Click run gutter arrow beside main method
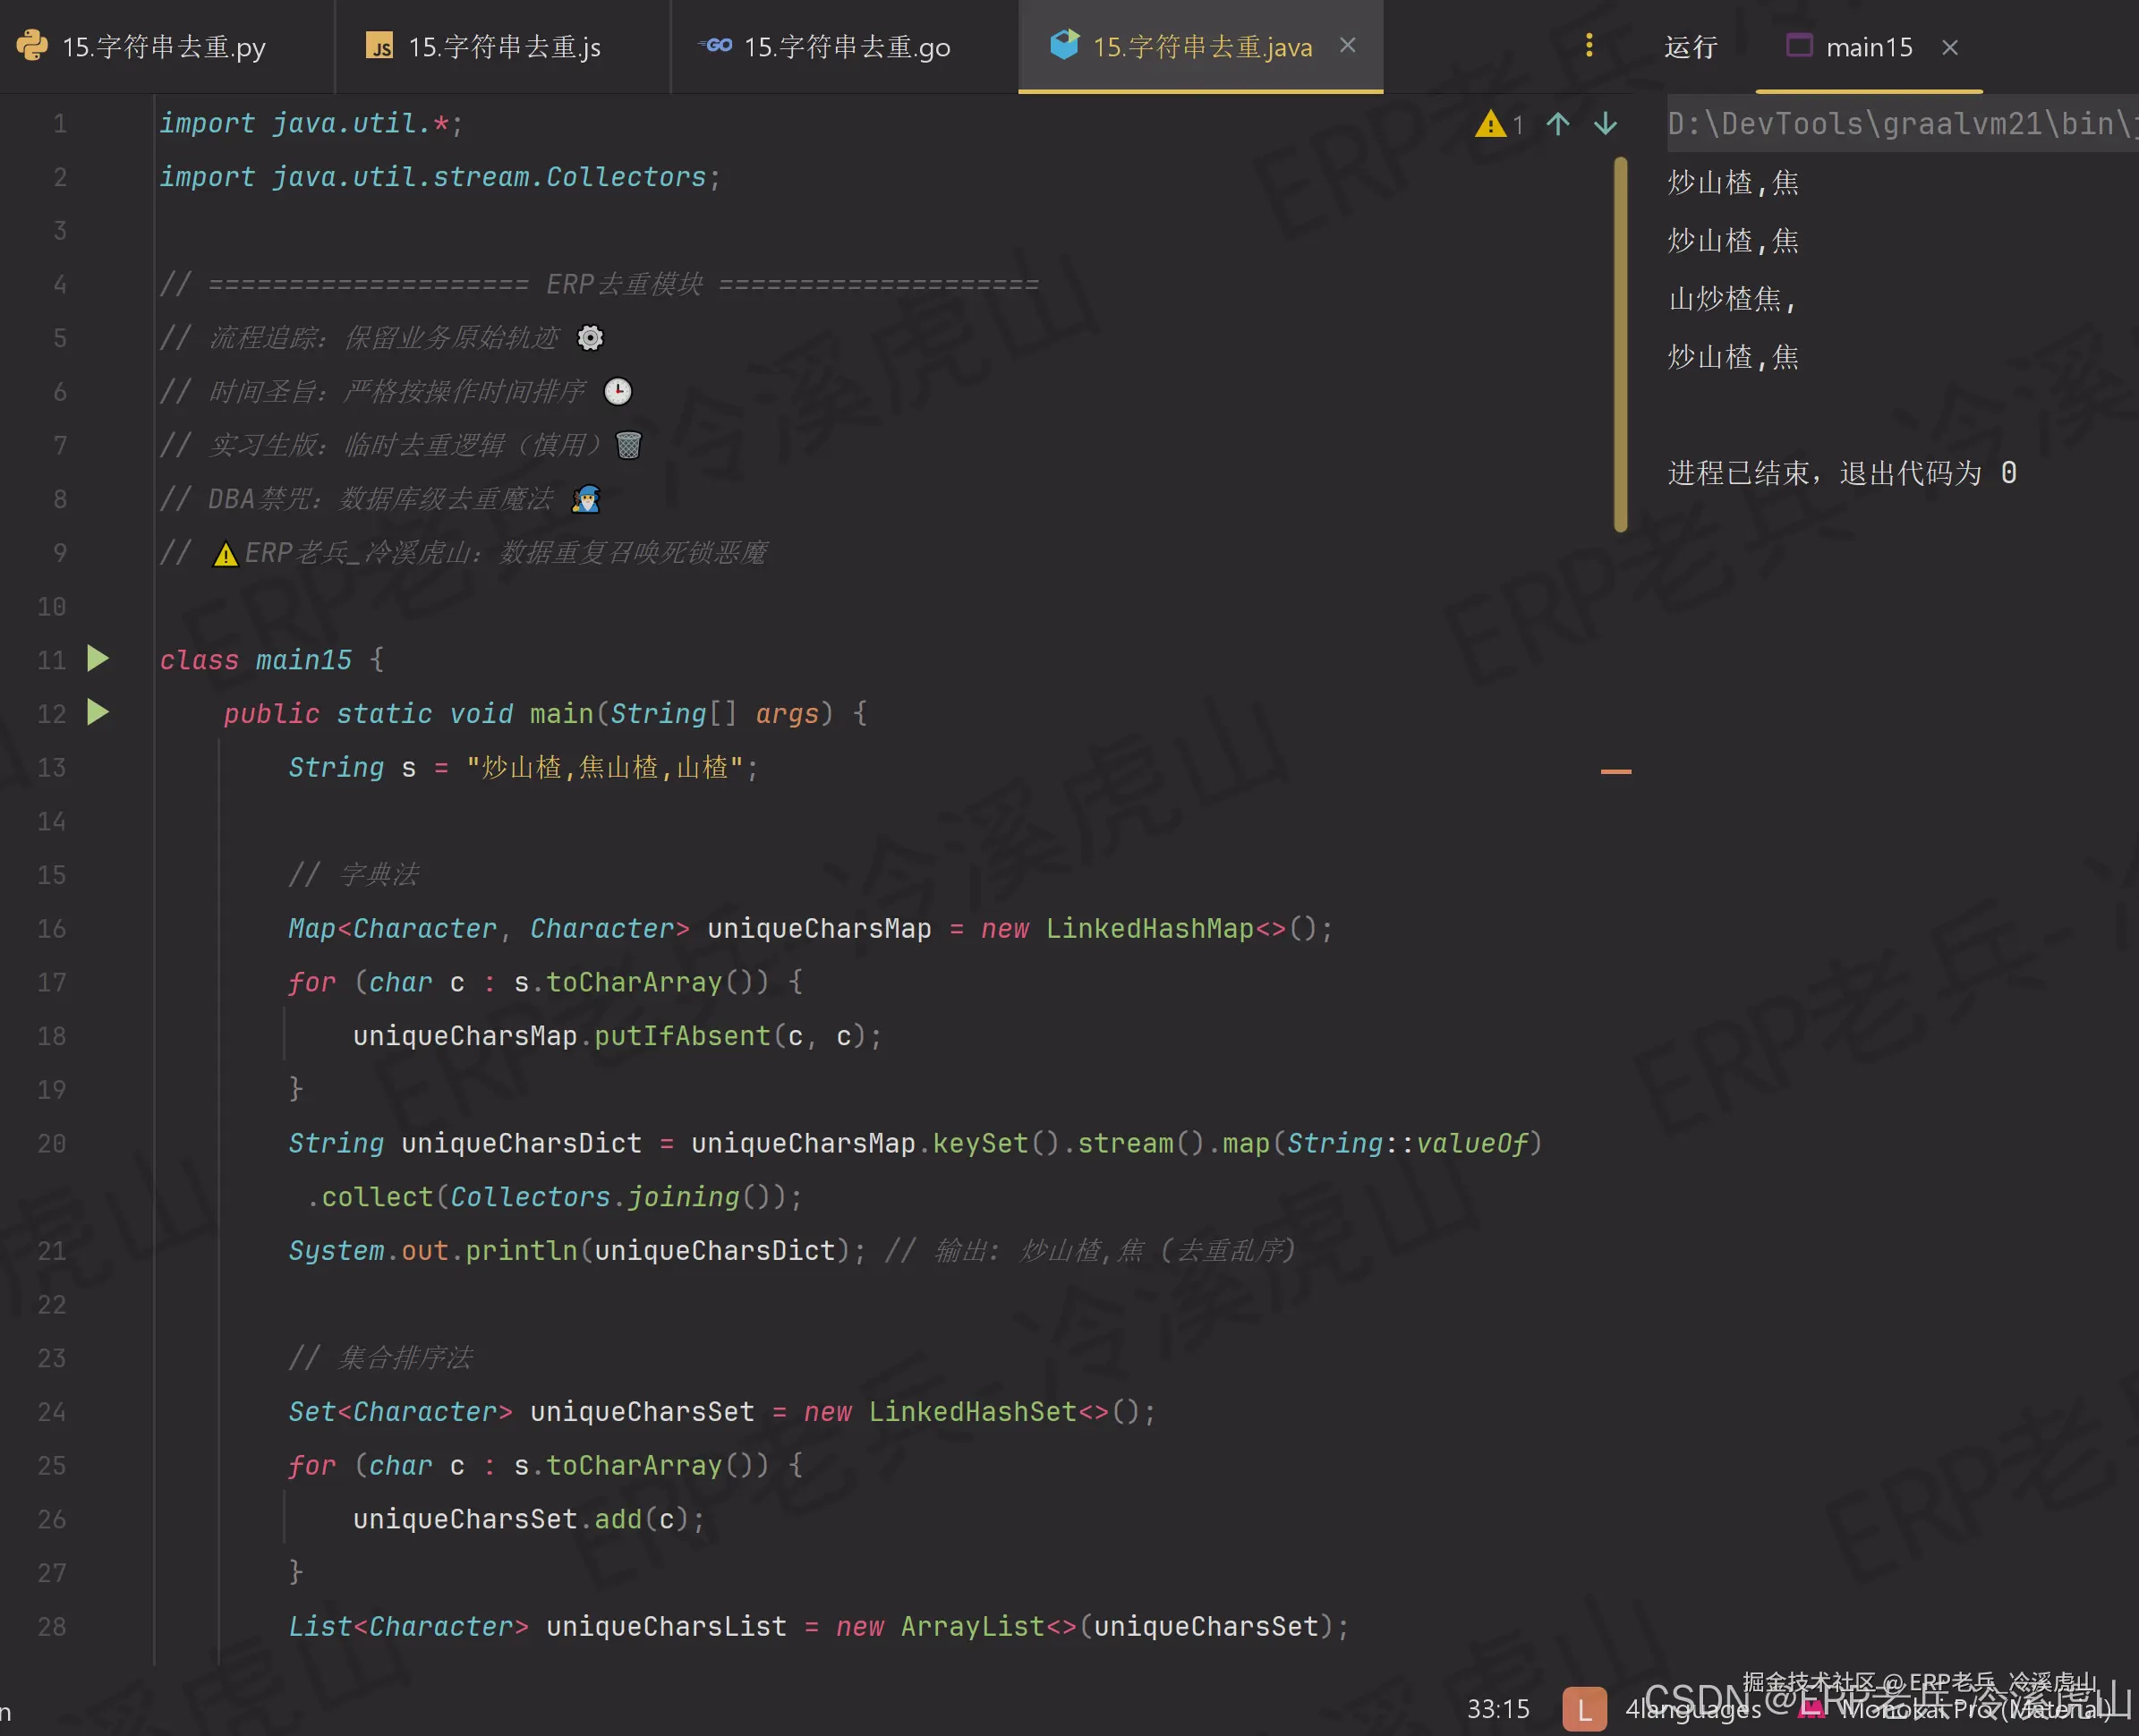2139x1736 pixels. [97, 712]
